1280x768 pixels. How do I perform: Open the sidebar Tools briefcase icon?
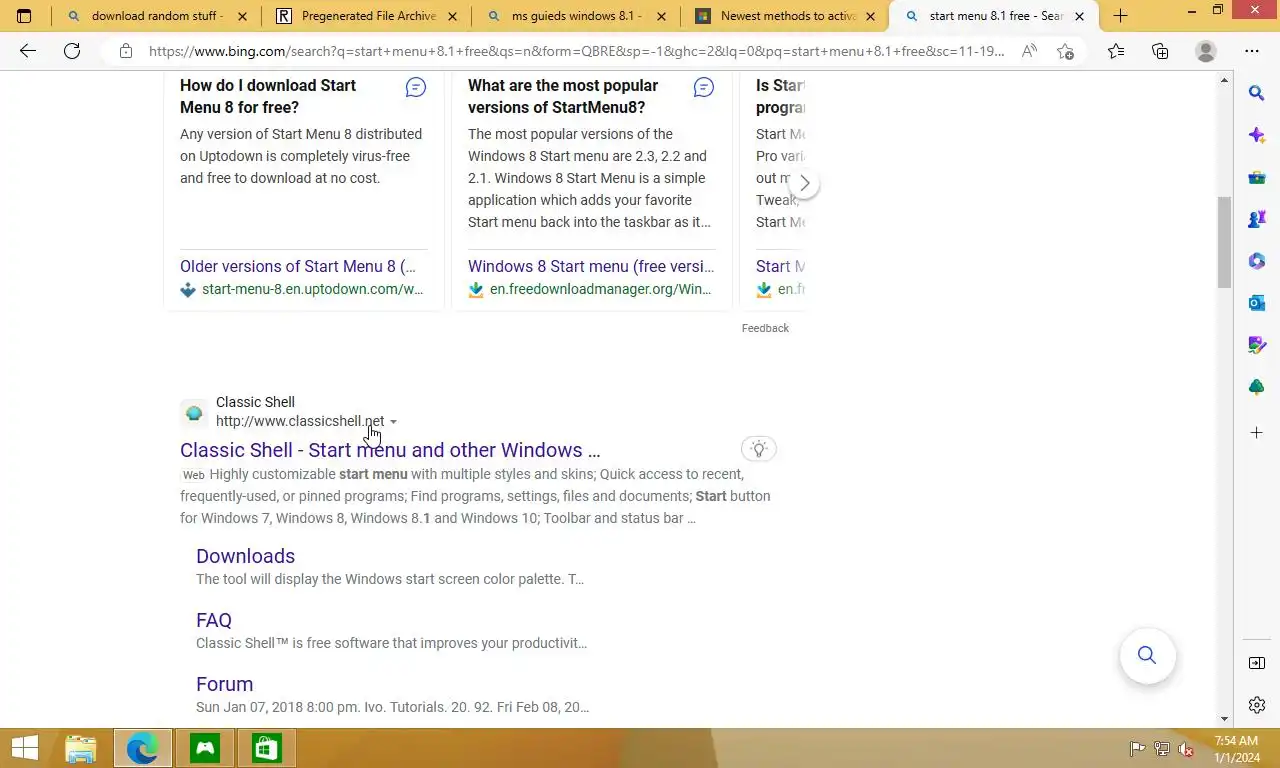click(x=1257, y=177)
